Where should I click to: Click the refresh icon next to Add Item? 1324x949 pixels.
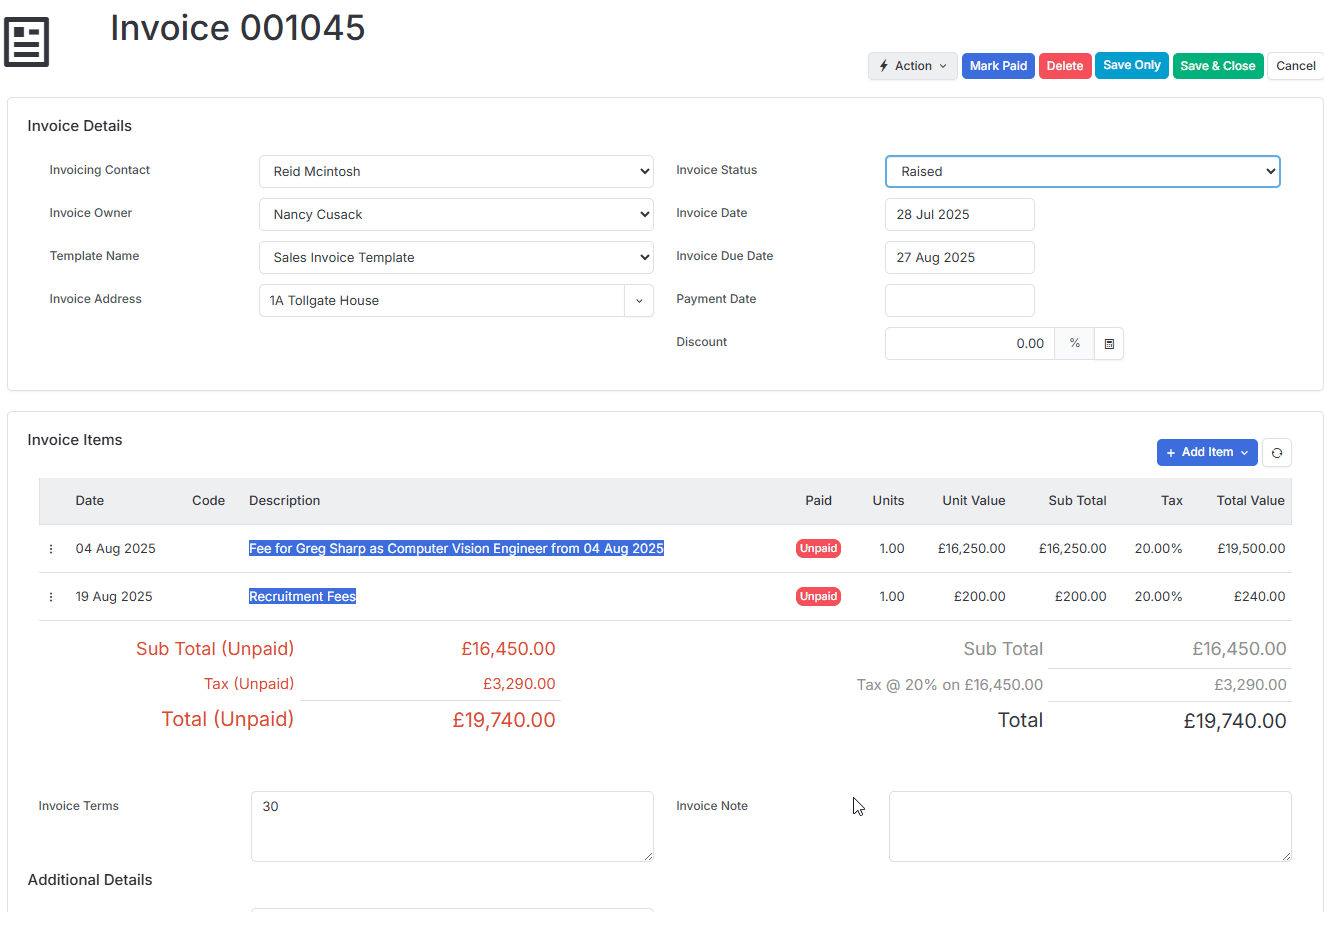[1277, 453]
